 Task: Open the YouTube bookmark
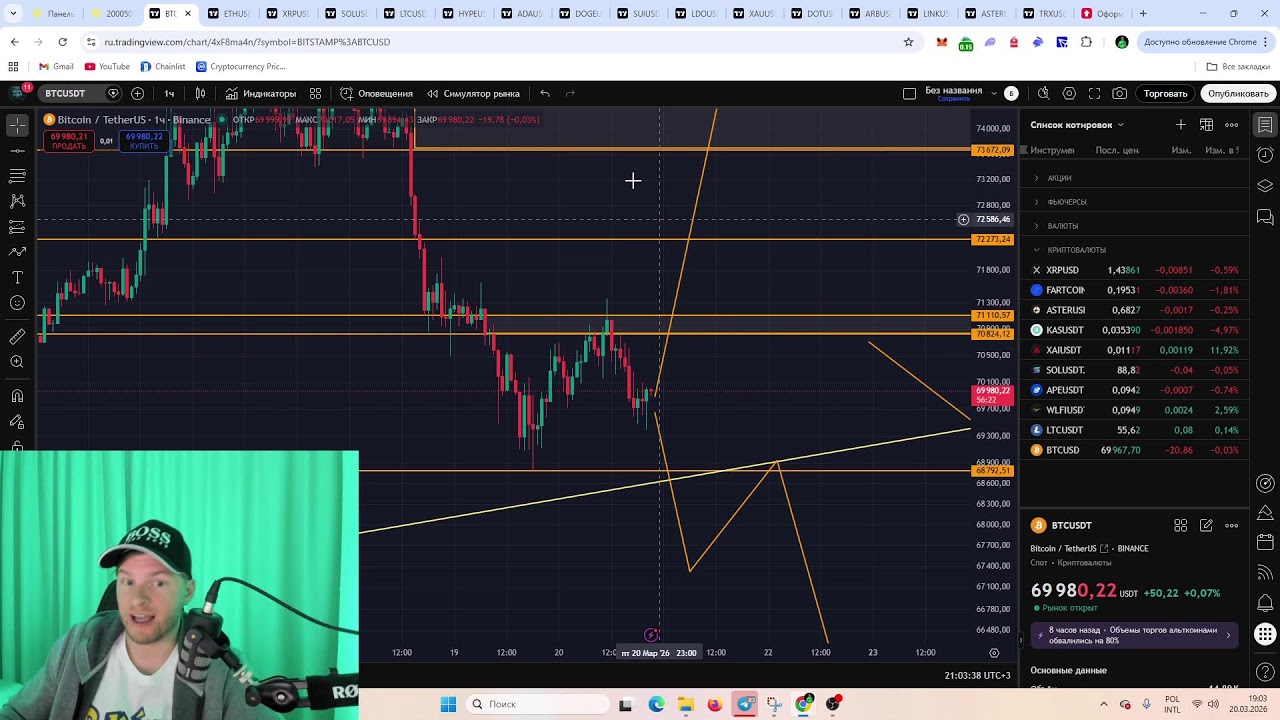(108, 67)
